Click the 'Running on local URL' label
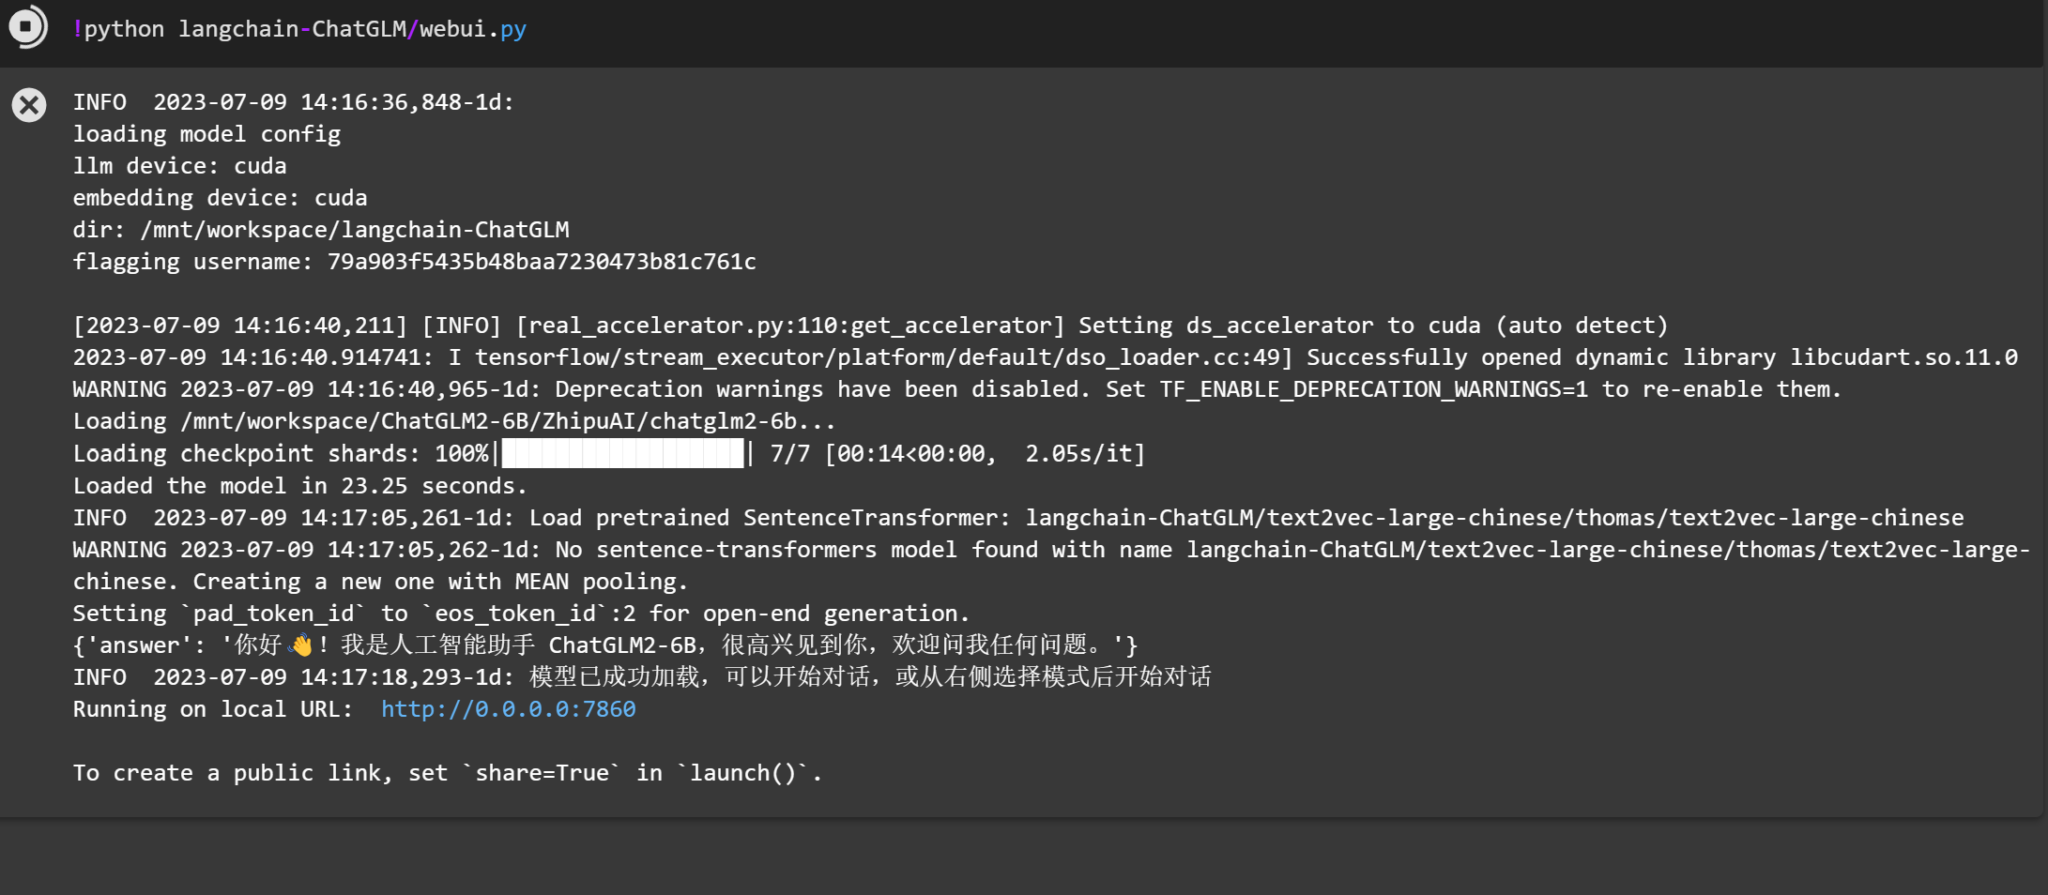This screenshot has height=895, width=2048. coord(212,709)
